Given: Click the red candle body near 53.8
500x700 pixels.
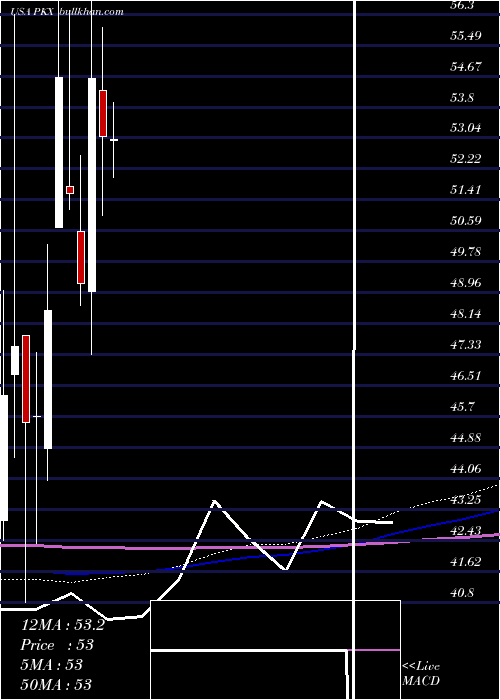Looking at the screenshot, I should [x=103, y=113].
